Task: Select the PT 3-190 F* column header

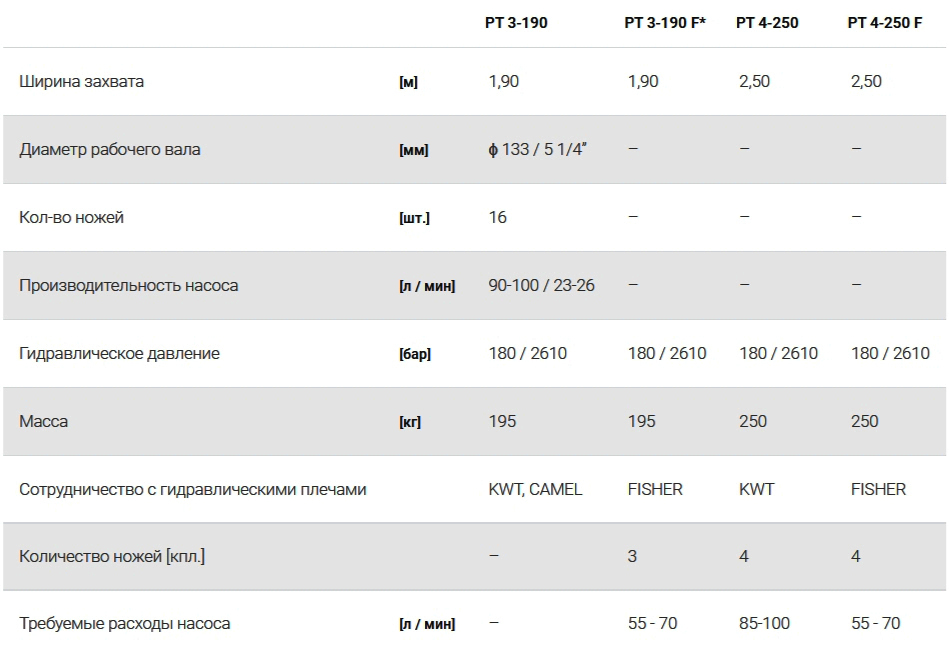Action: (x=665, y=22)
